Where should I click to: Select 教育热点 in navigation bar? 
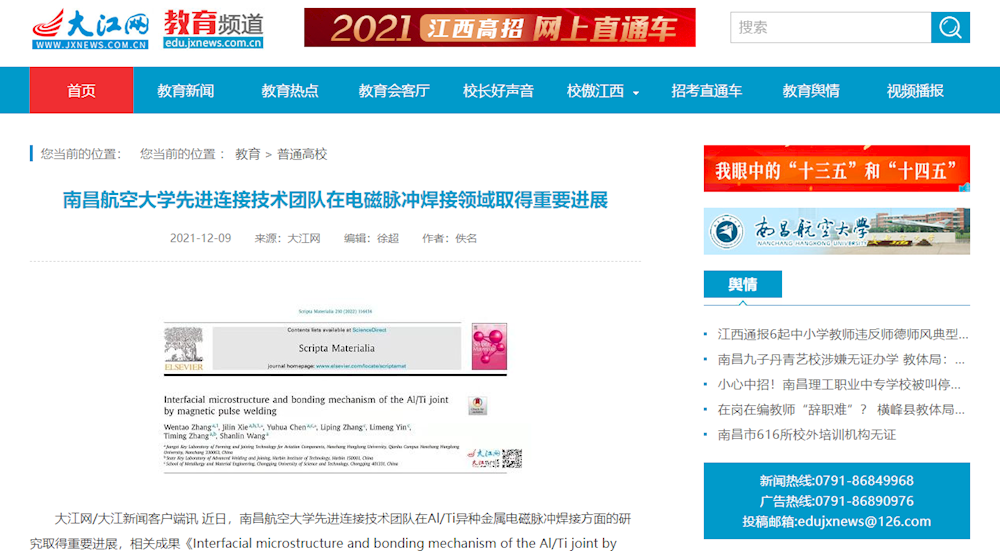tap(290, 91)
